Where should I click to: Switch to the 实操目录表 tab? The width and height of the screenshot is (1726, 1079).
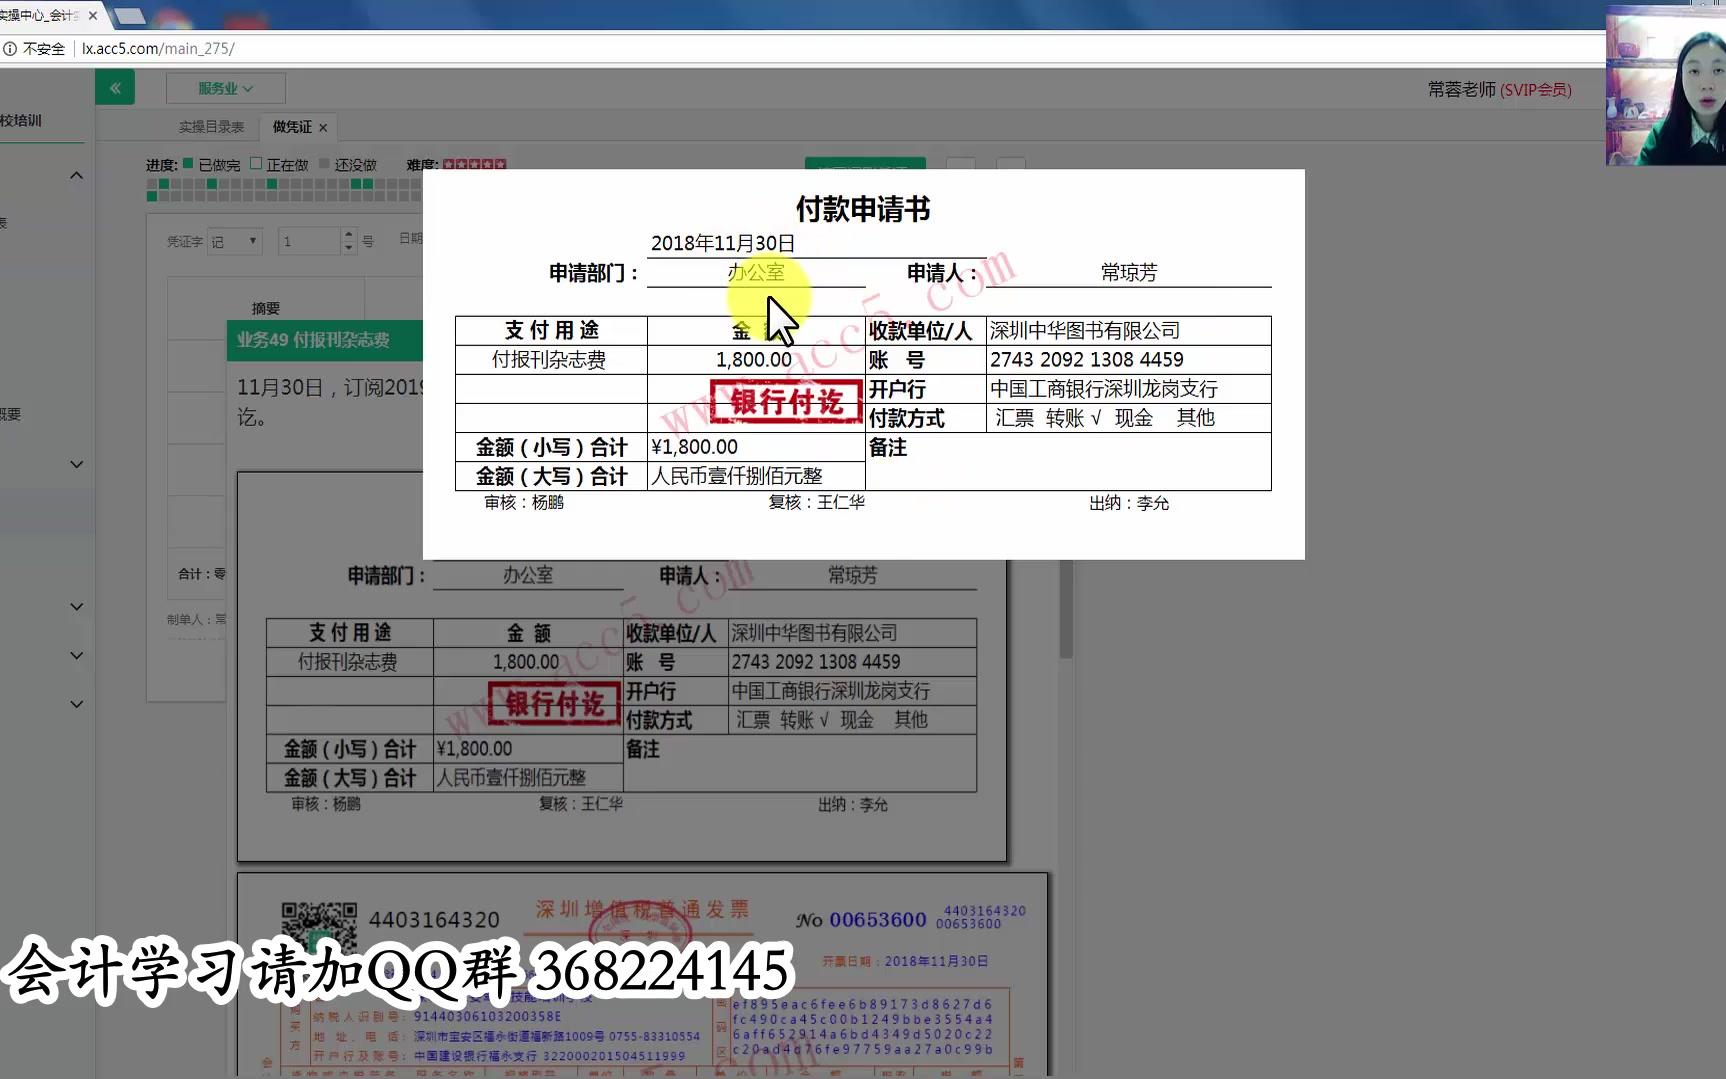point(212,127)
